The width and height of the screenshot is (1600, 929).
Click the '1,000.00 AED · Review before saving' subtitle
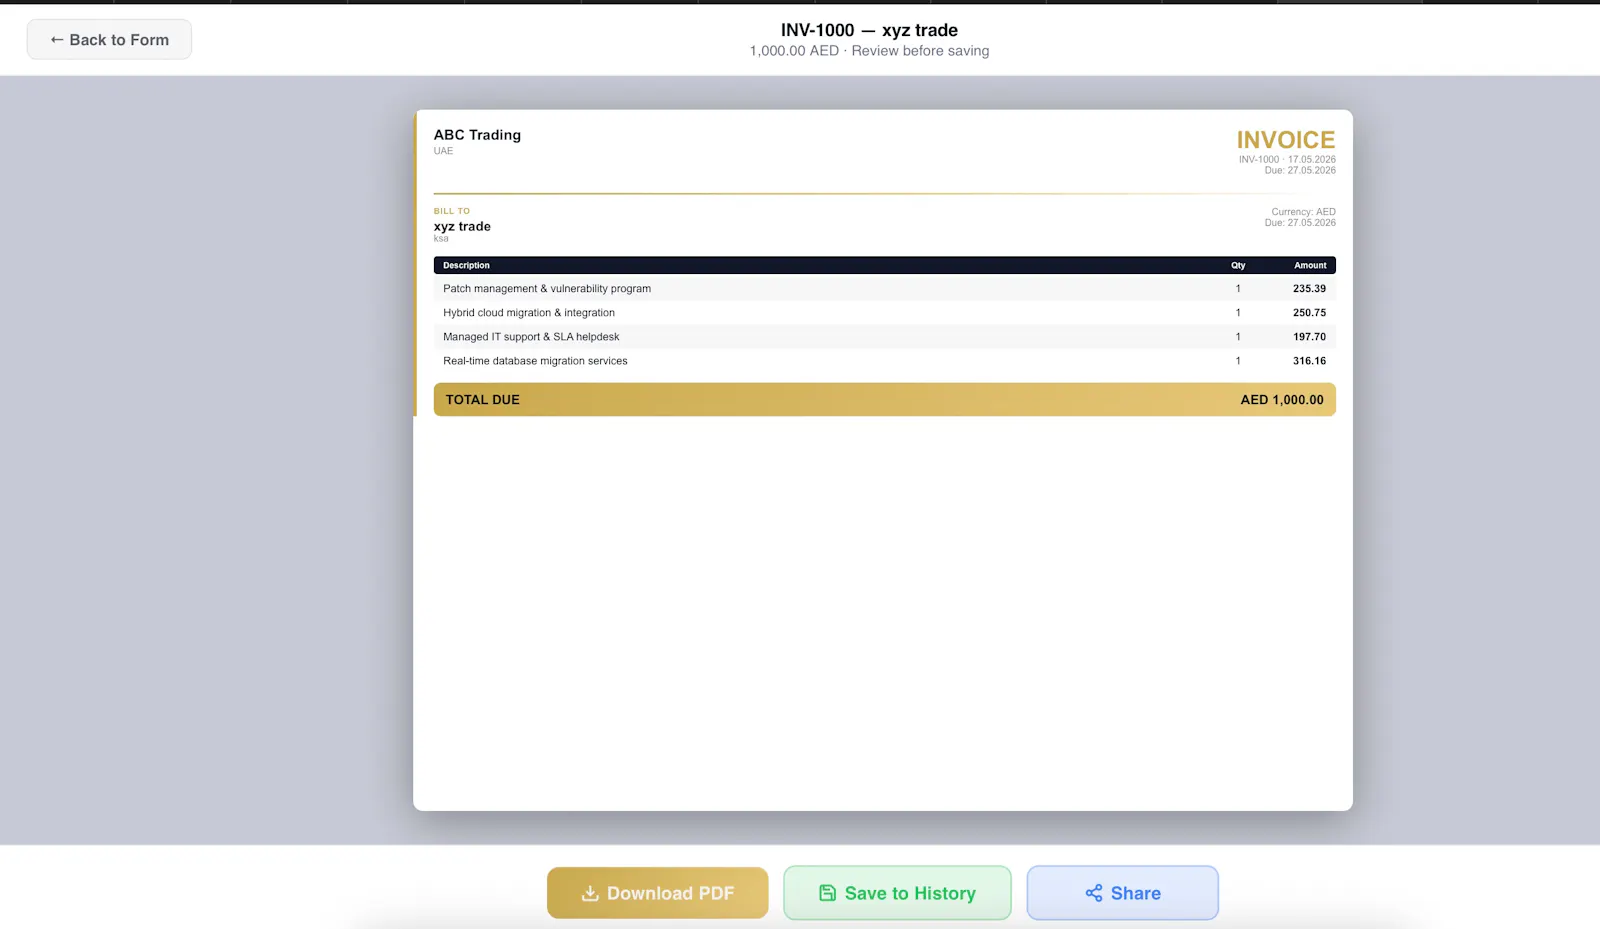click(x=869, y=51)
